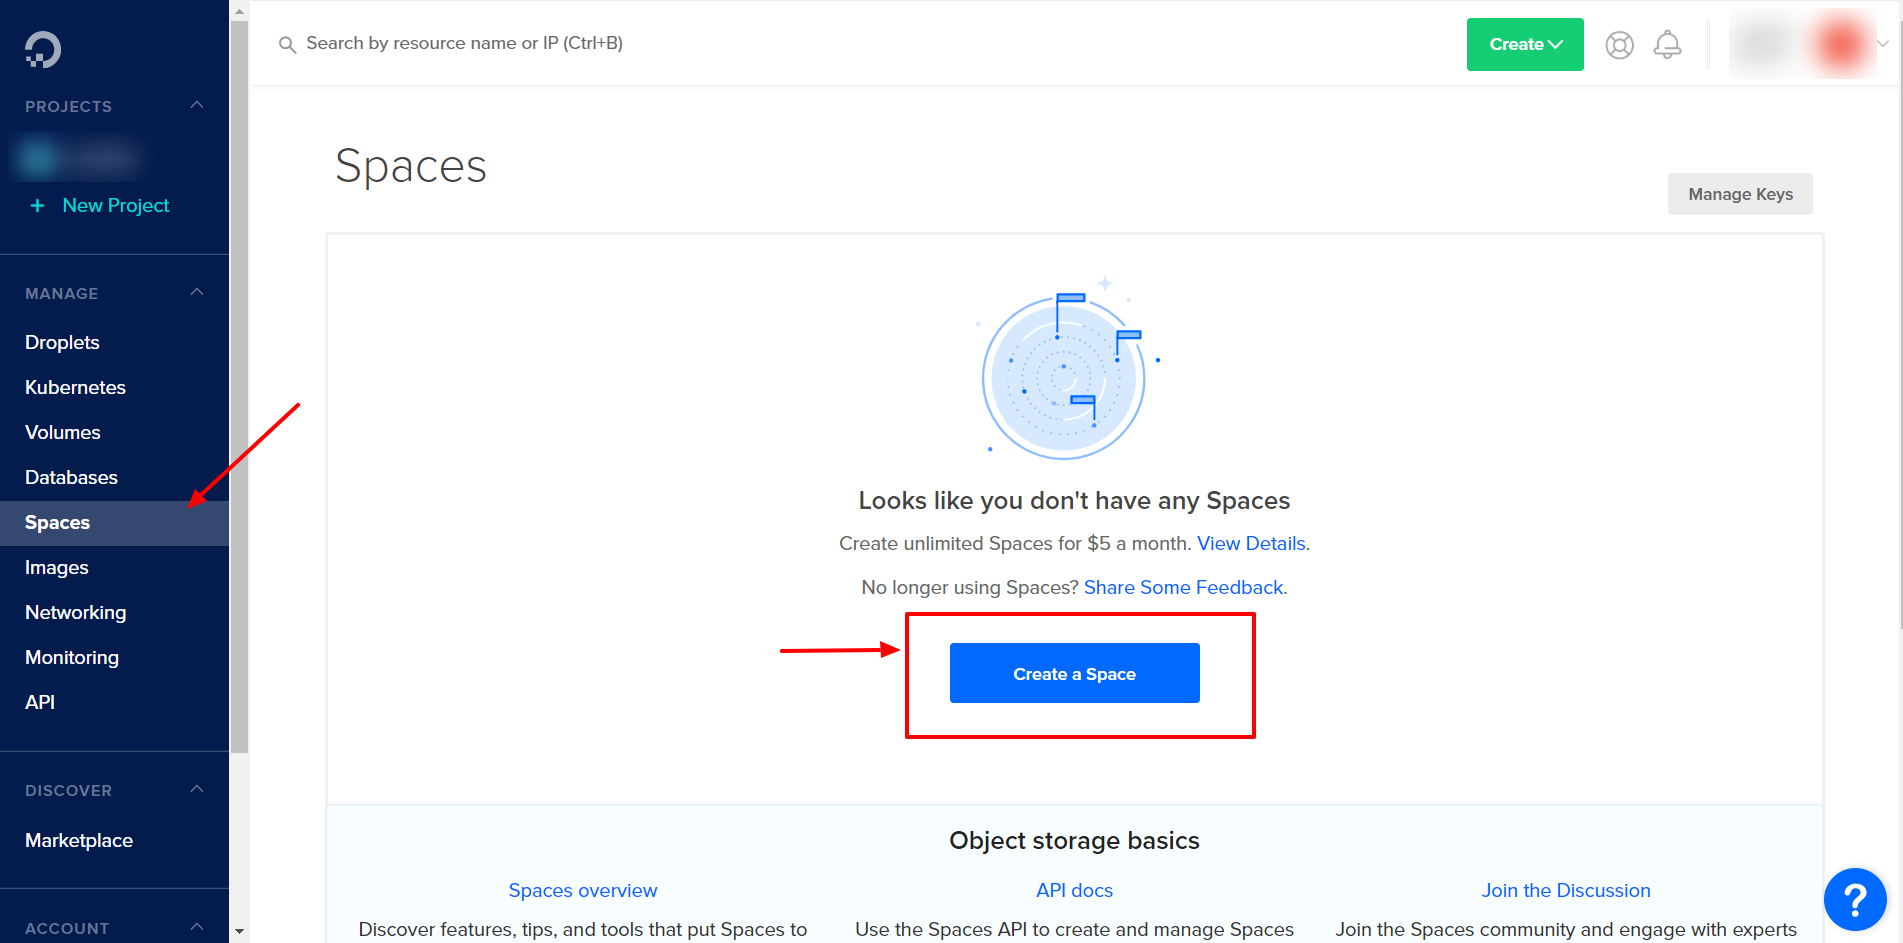The height and width of the screenshot is (943, 1903).
Task: Select Networking in the sidebar menu
Action: coord(75,612)
